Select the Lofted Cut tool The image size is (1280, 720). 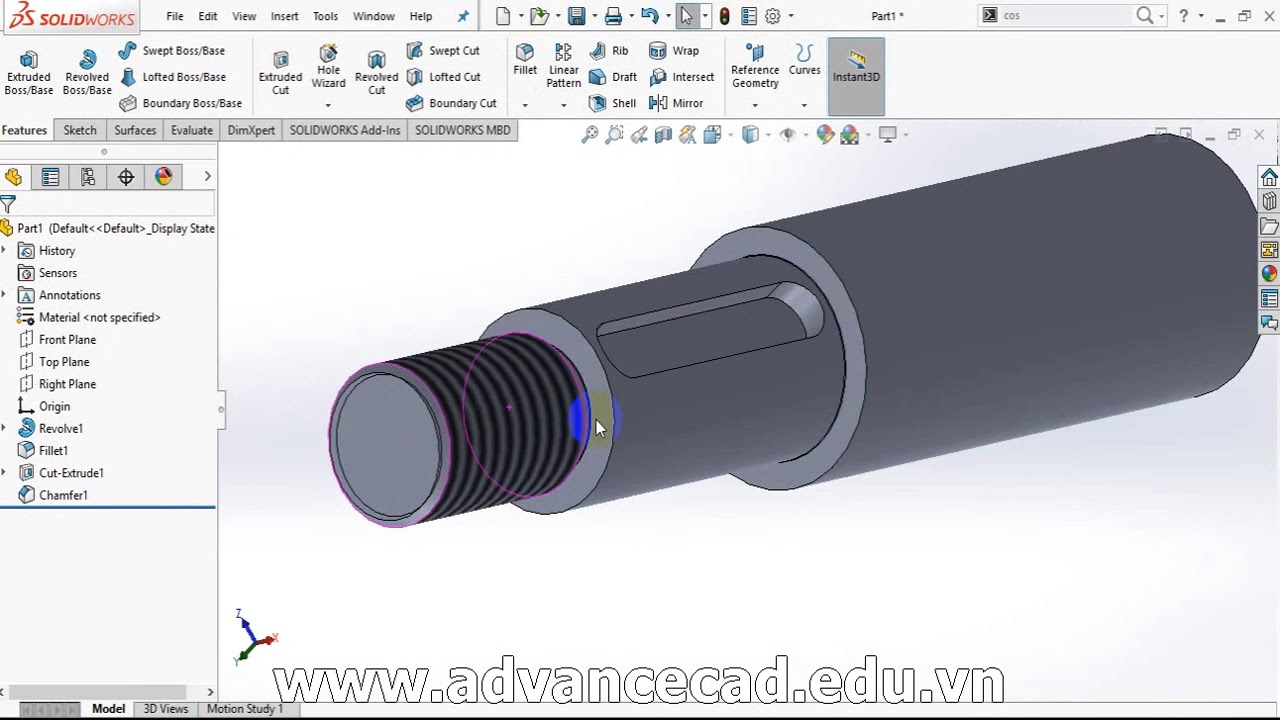point(443,77)
